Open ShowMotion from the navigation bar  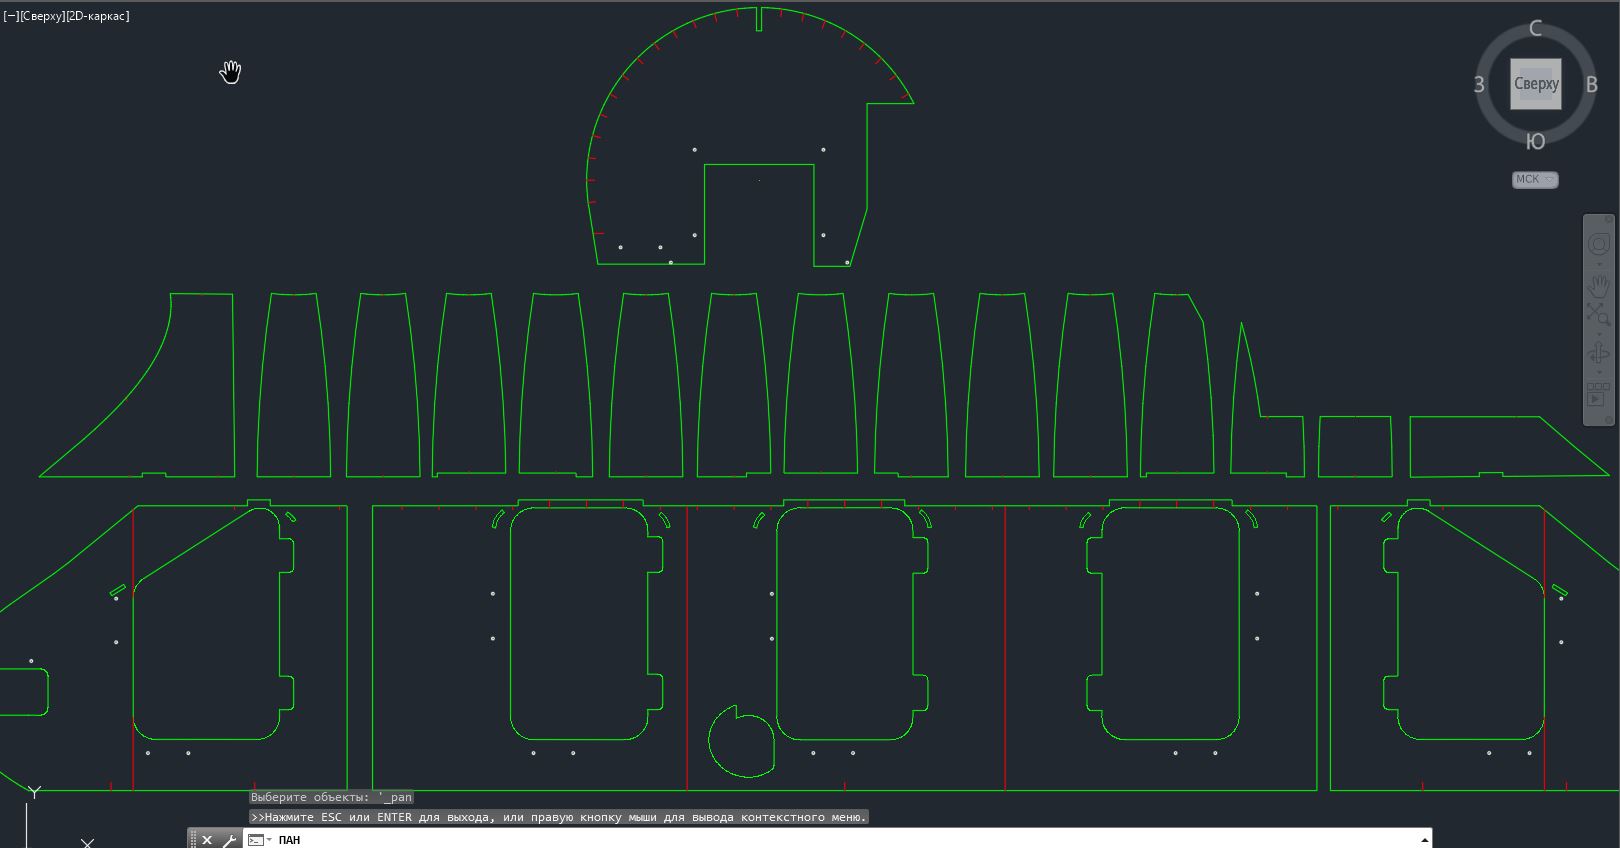1598,394
